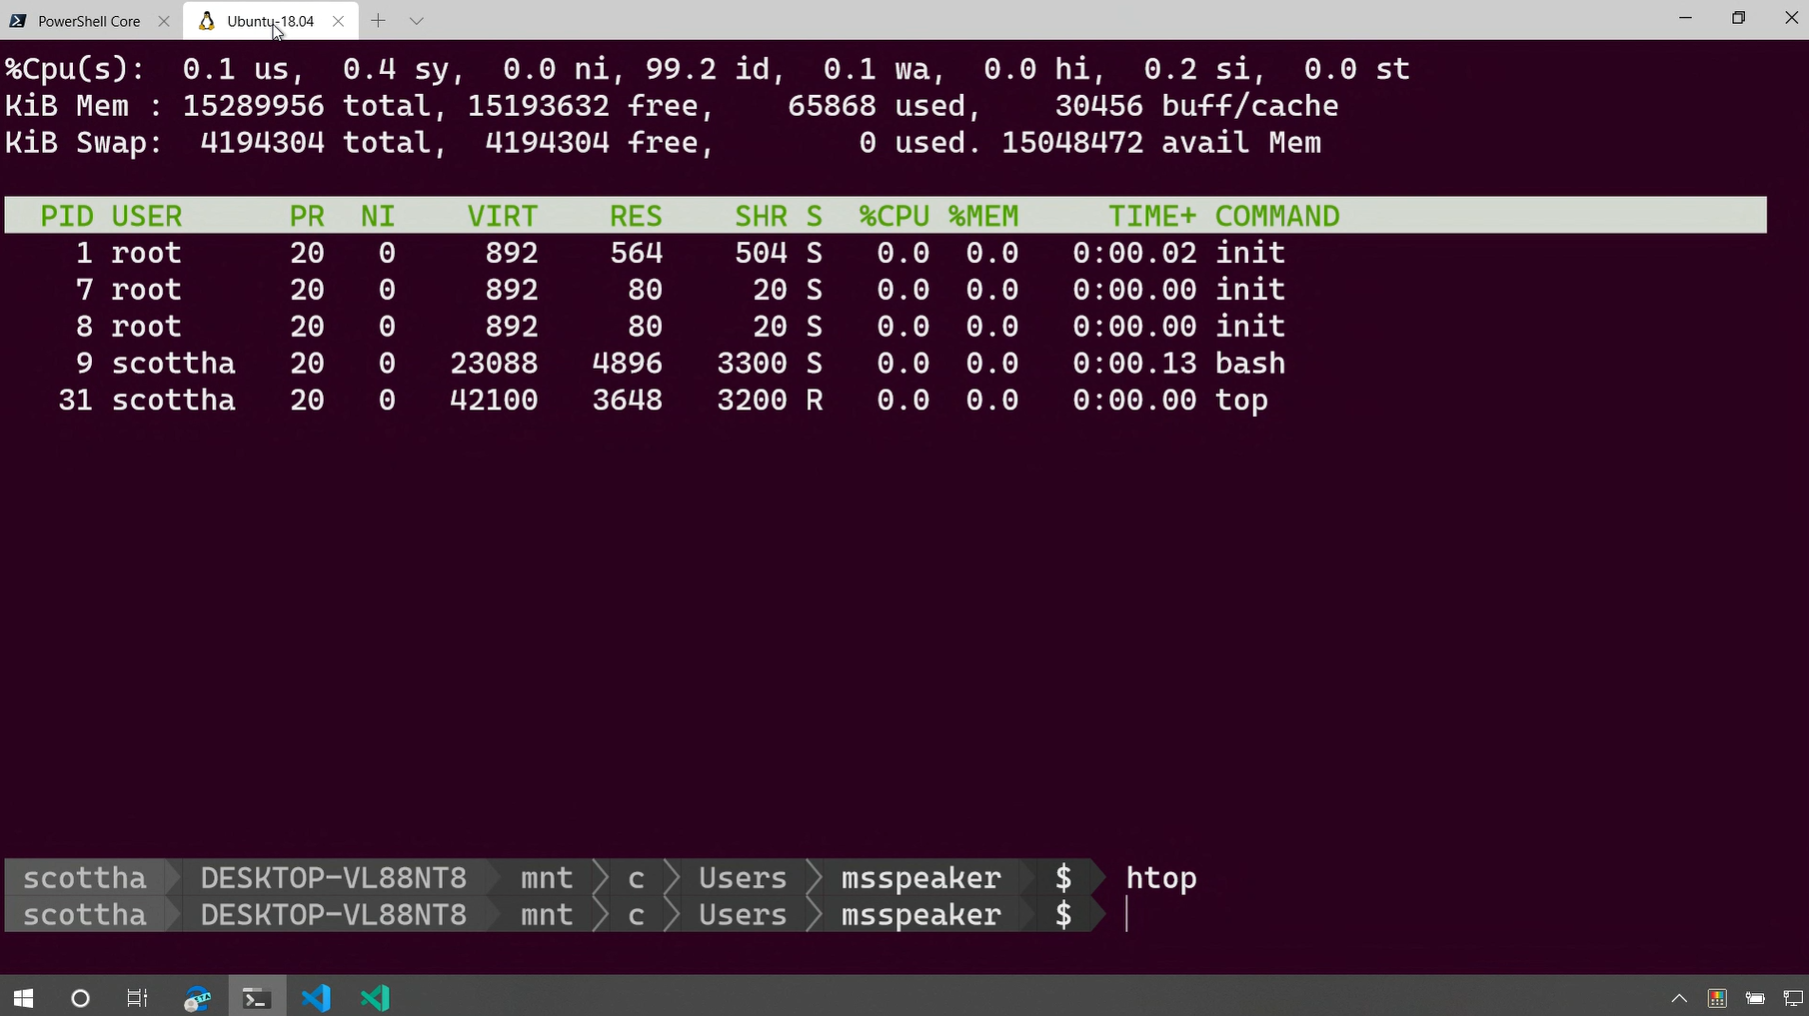Open the Windows Start menu
This screenshot has height=1016, width=1809.
coord(23,998)
